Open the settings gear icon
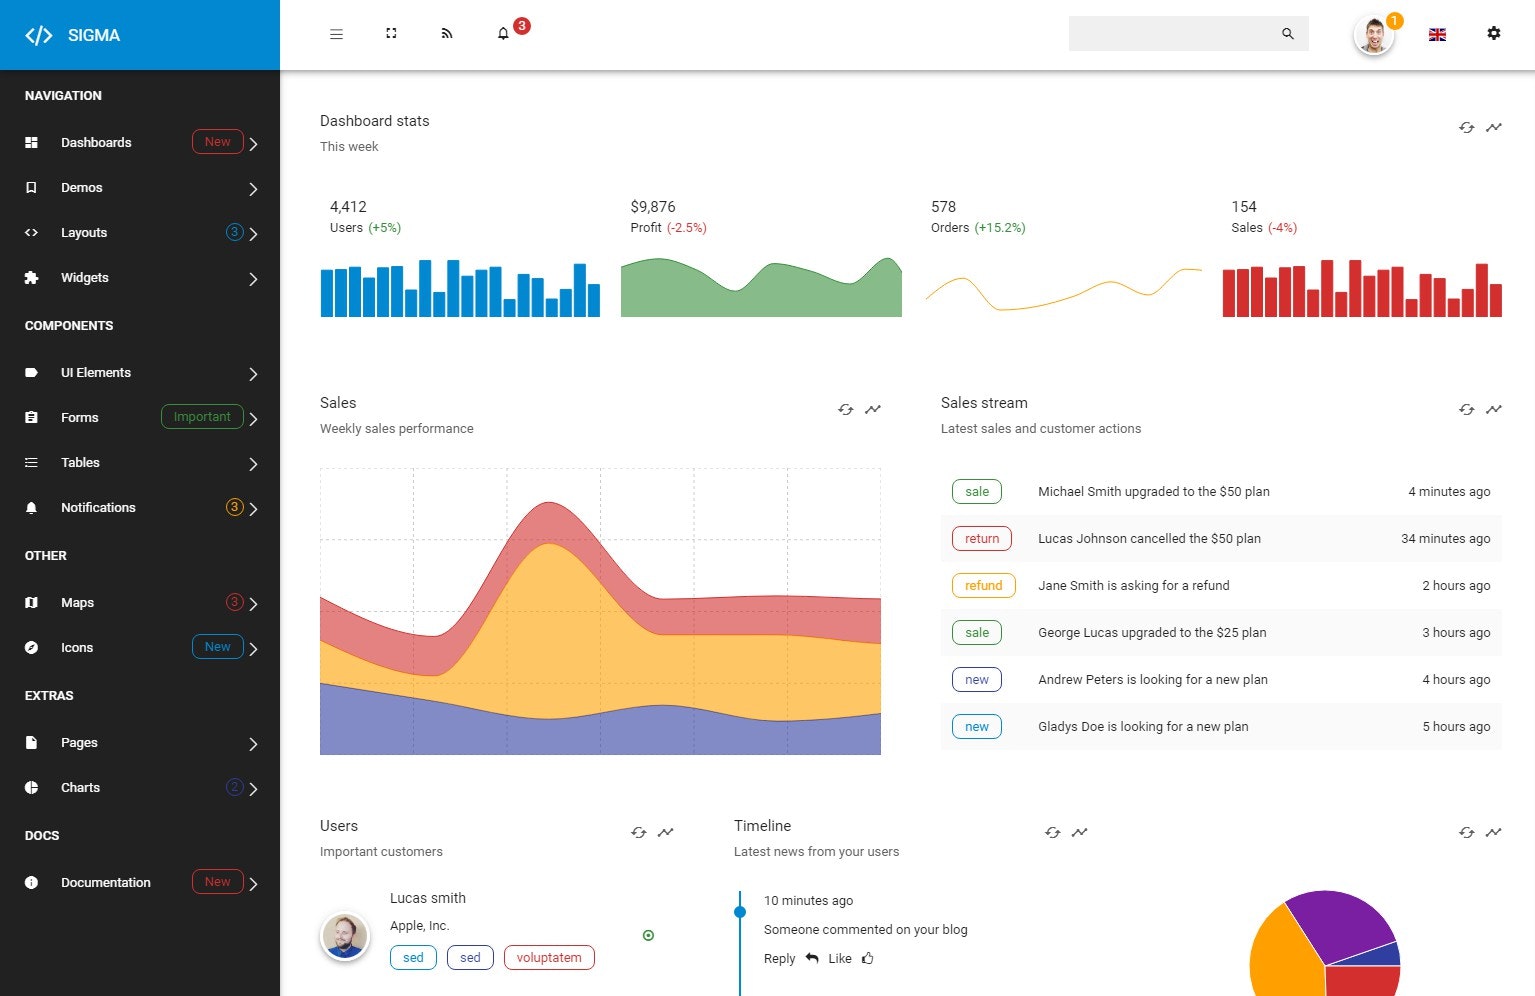The image size is (1535, 996). point(1494,33)
